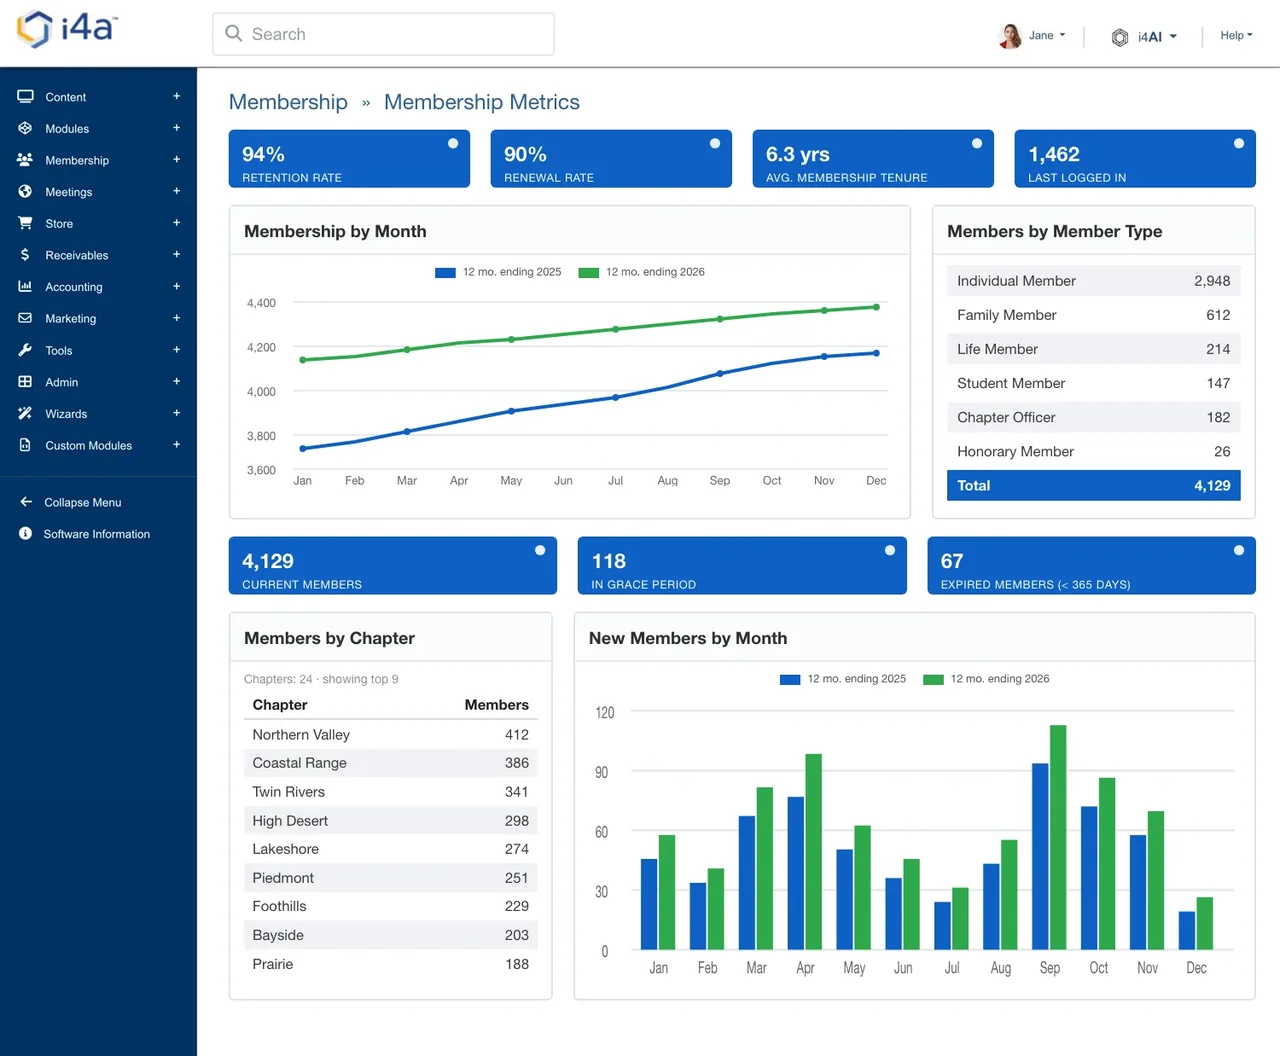Screen dimensions: 1280x1056
Task: Click the Store shopping cart icon
Action: point(25,223)
